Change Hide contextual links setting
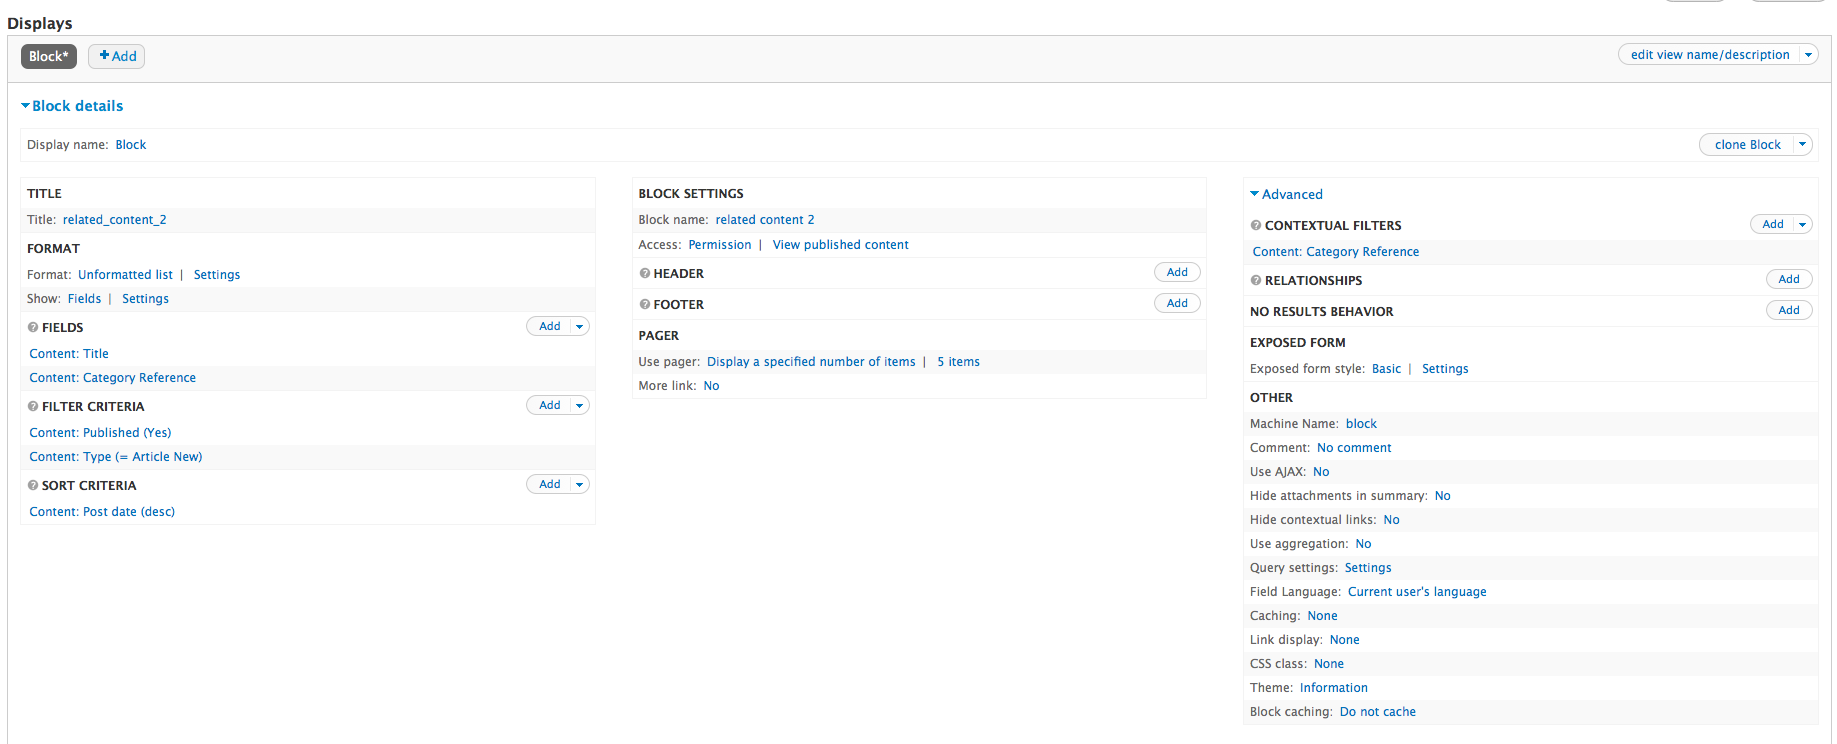Image resolution: width=1837 pixels, height=744 pixels. (1391, 520)
